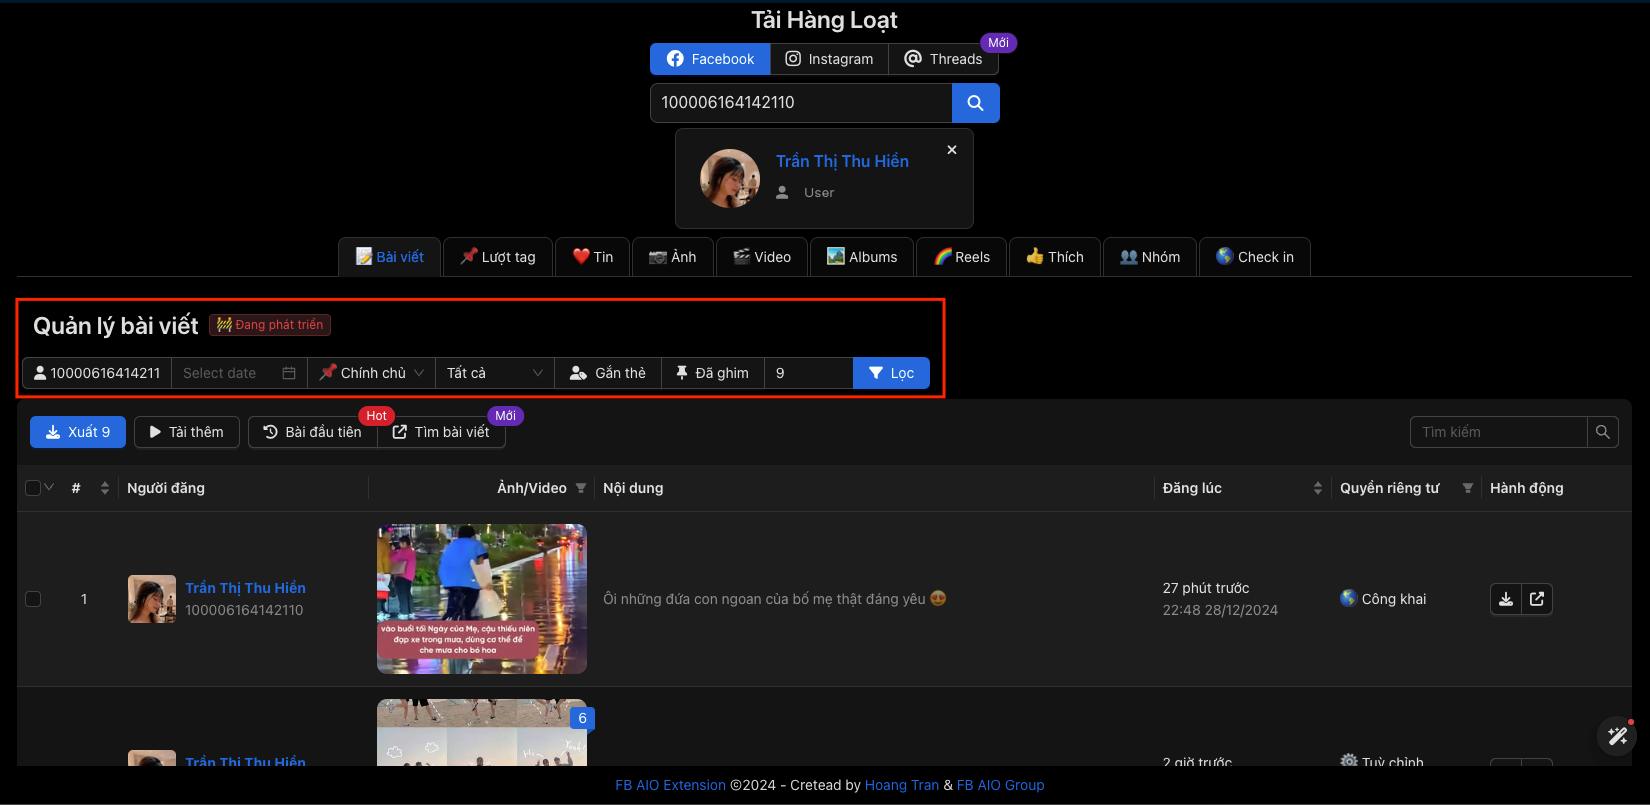This screenshot has height=805, width=1650.
Task: Toggle the select-all checkbox in table header
Action: pos(32,488)
